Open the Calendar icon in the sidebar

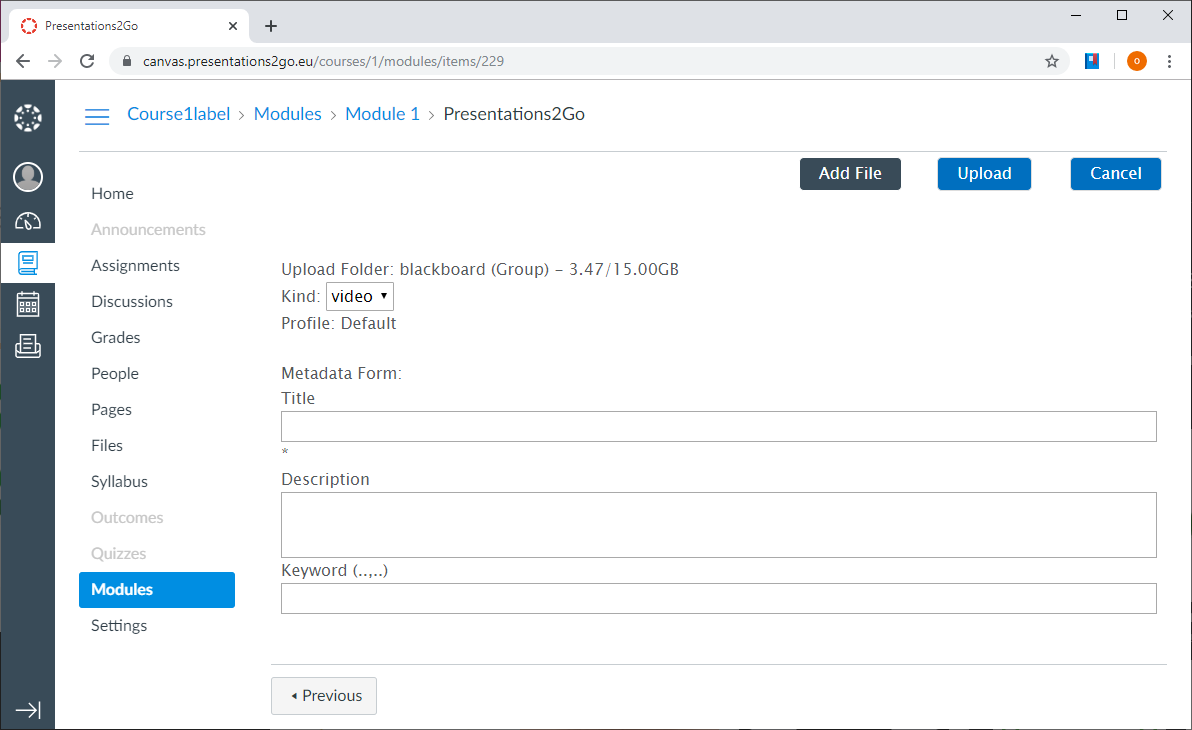click(28, 304)
